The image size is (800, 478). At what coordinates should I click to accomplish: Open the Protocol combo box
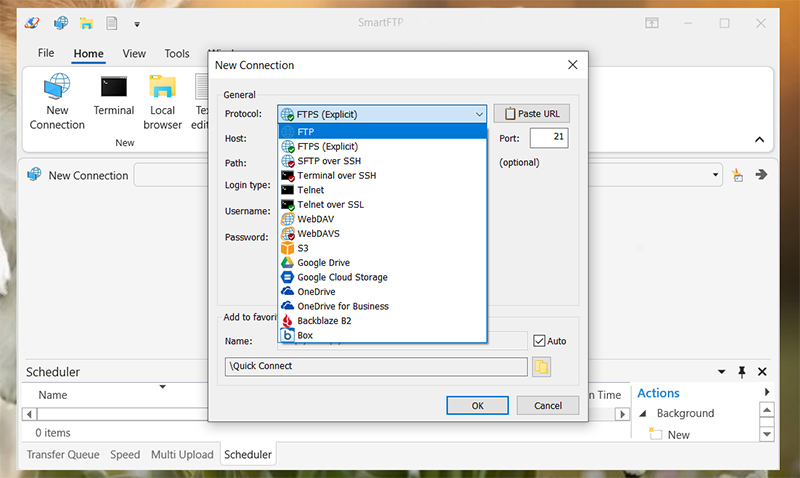coord(382,114)
